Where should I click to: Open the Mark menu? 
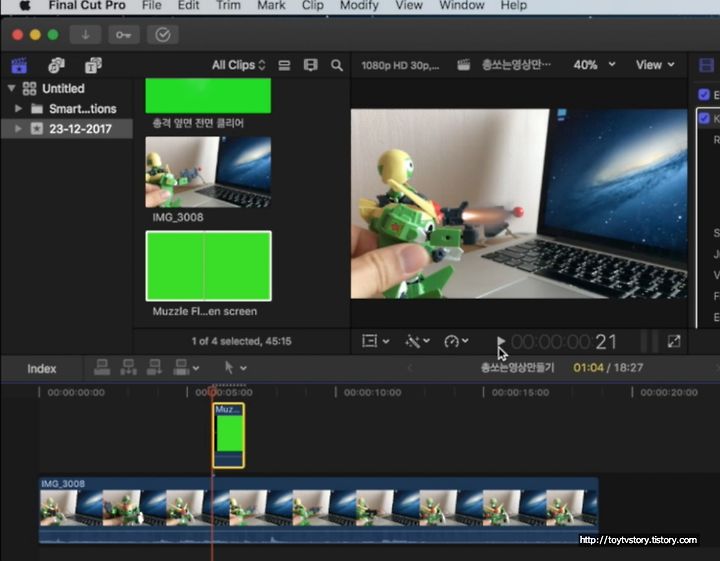[x=271, y=6]
